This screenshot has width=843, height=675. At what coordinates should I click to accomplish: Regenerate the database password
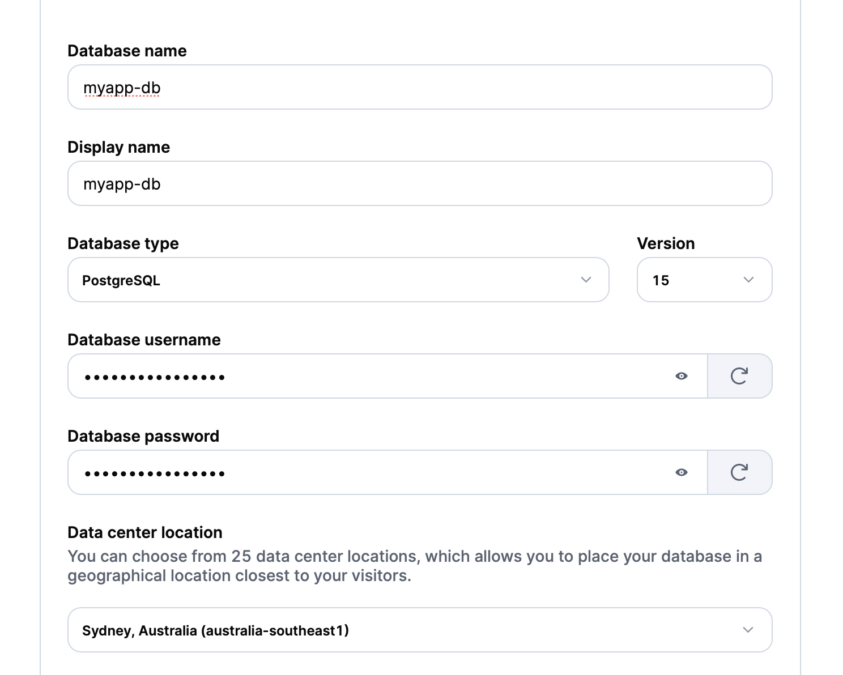pos(739,472)
